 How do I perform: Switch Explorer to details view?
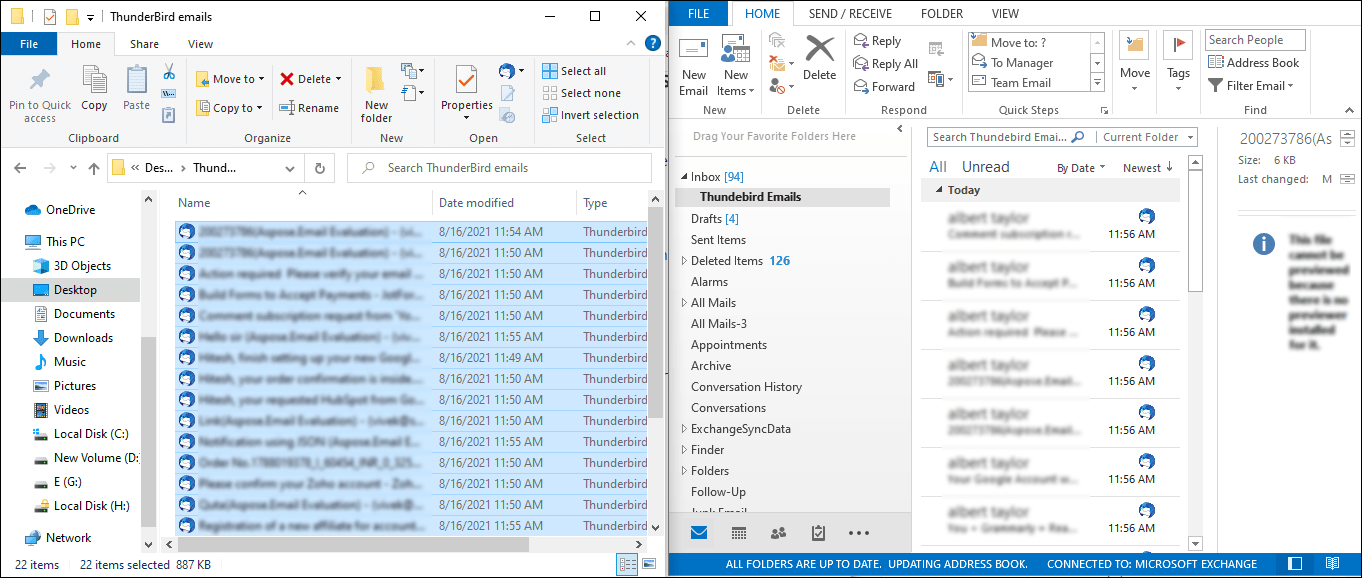629,565
